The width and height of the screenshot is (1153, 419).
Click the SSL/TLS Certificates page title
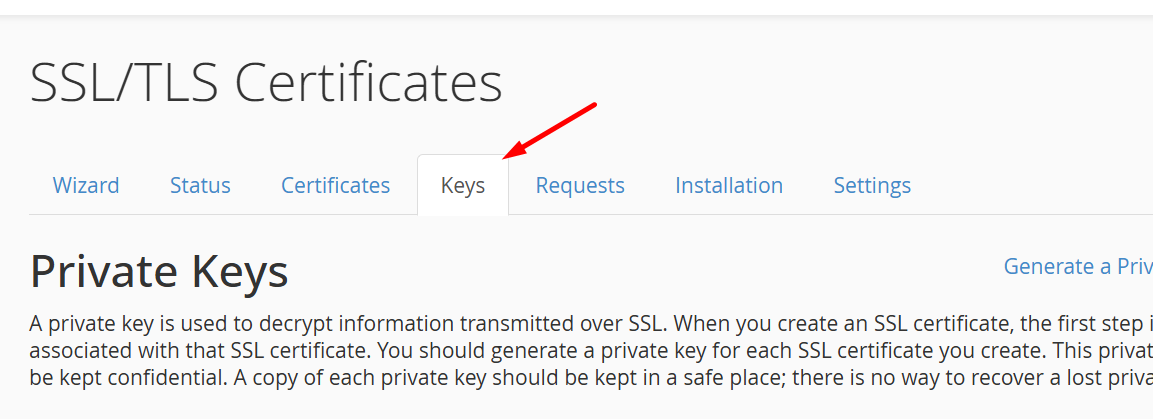[x=266, y=83]
